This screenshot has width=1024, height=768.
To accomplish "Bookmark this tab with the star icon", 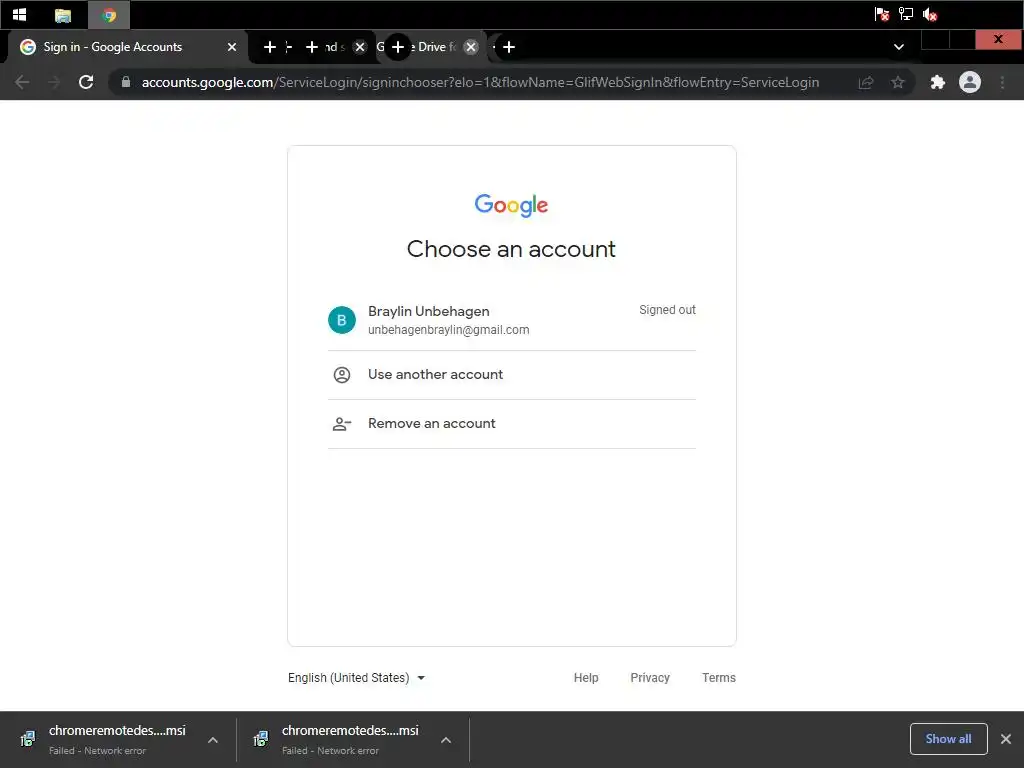I will 898,82.
